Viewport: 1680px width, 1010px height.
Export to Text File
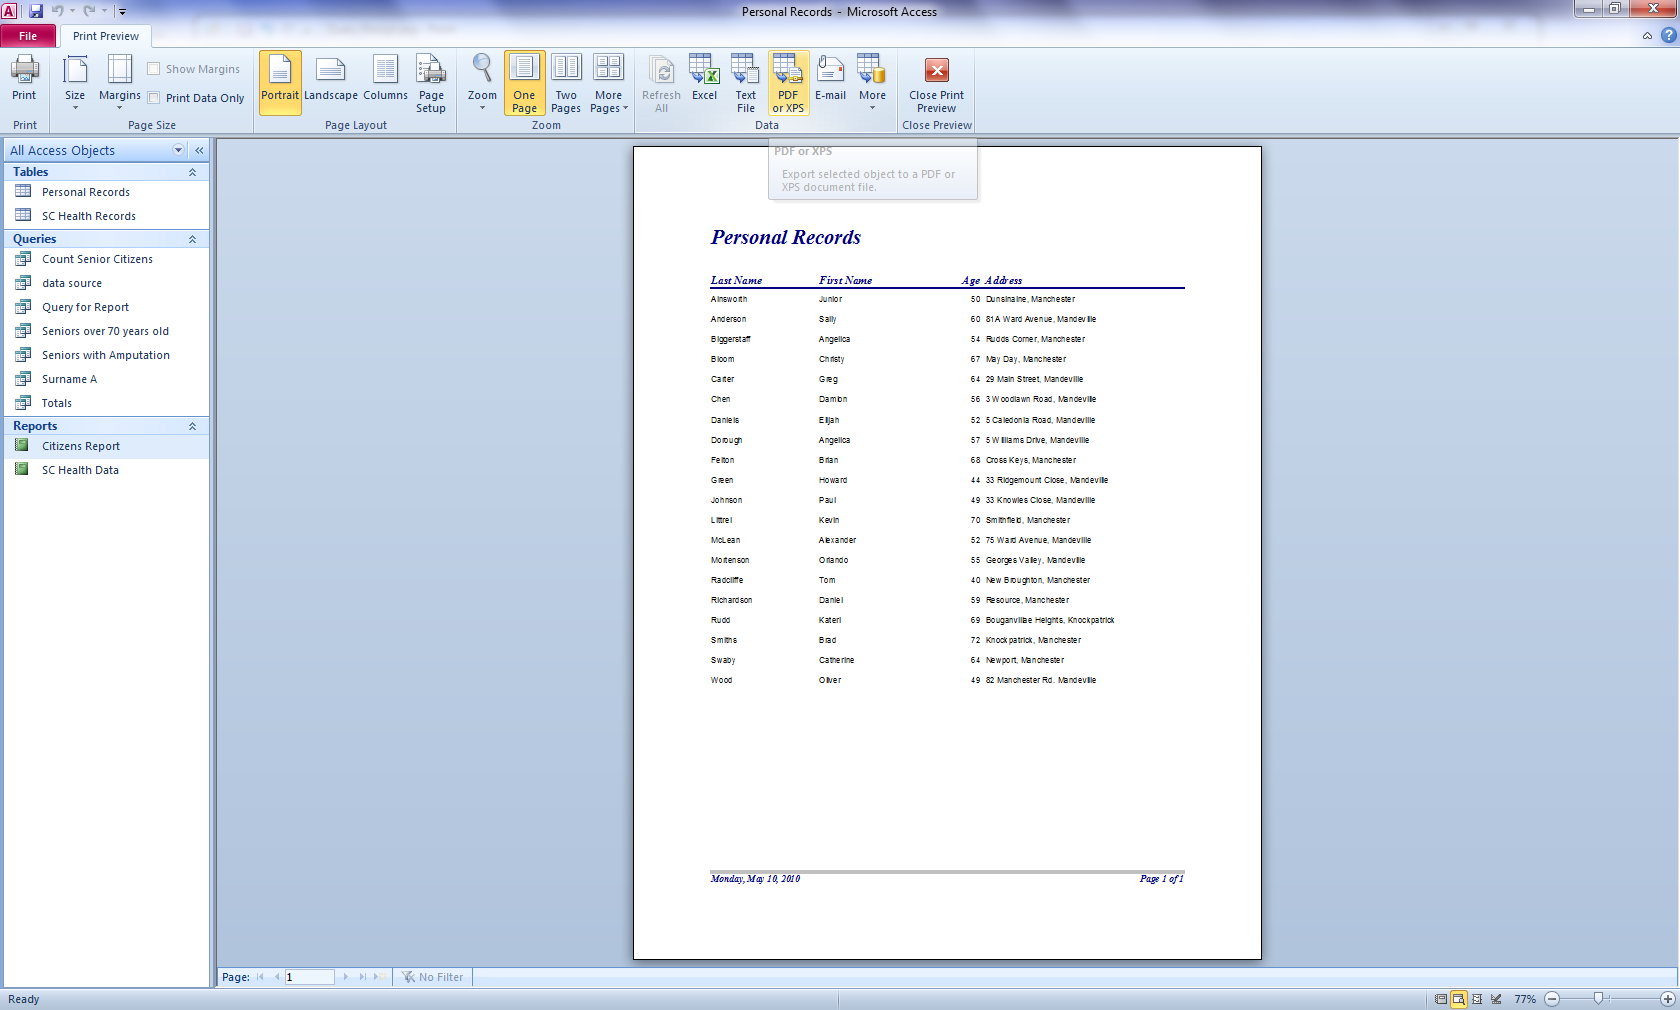[x=746, y=83]
